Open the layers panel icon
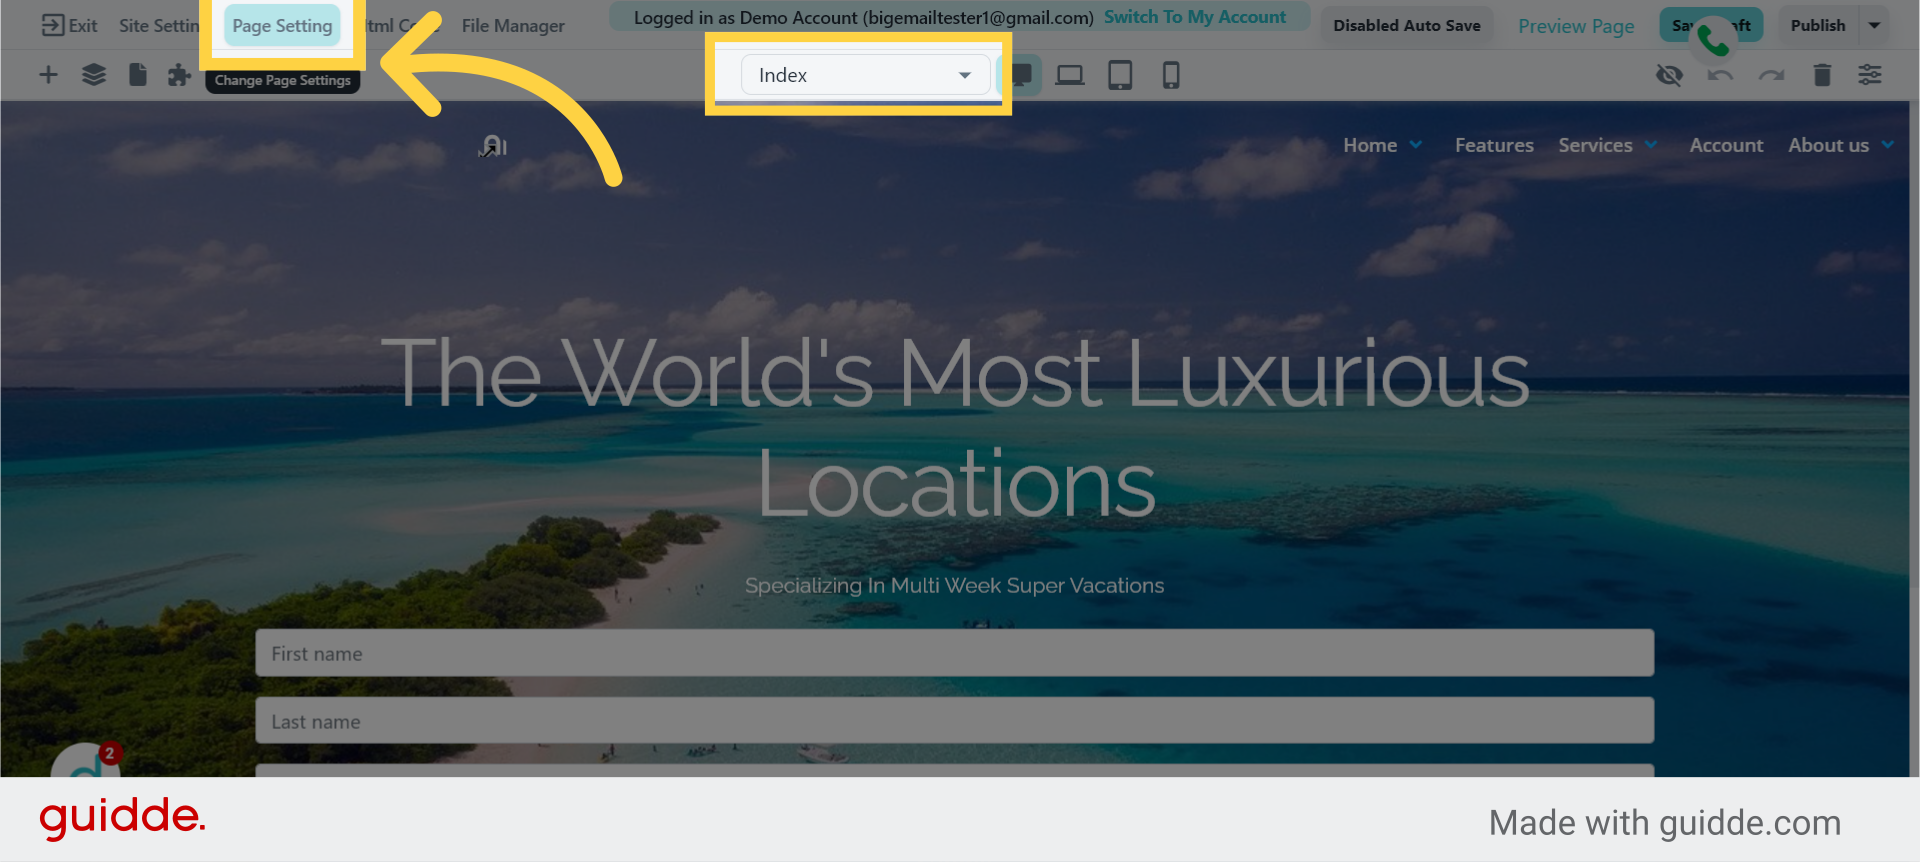Viewport: 1920px width, 862px height. click(93, 75)
